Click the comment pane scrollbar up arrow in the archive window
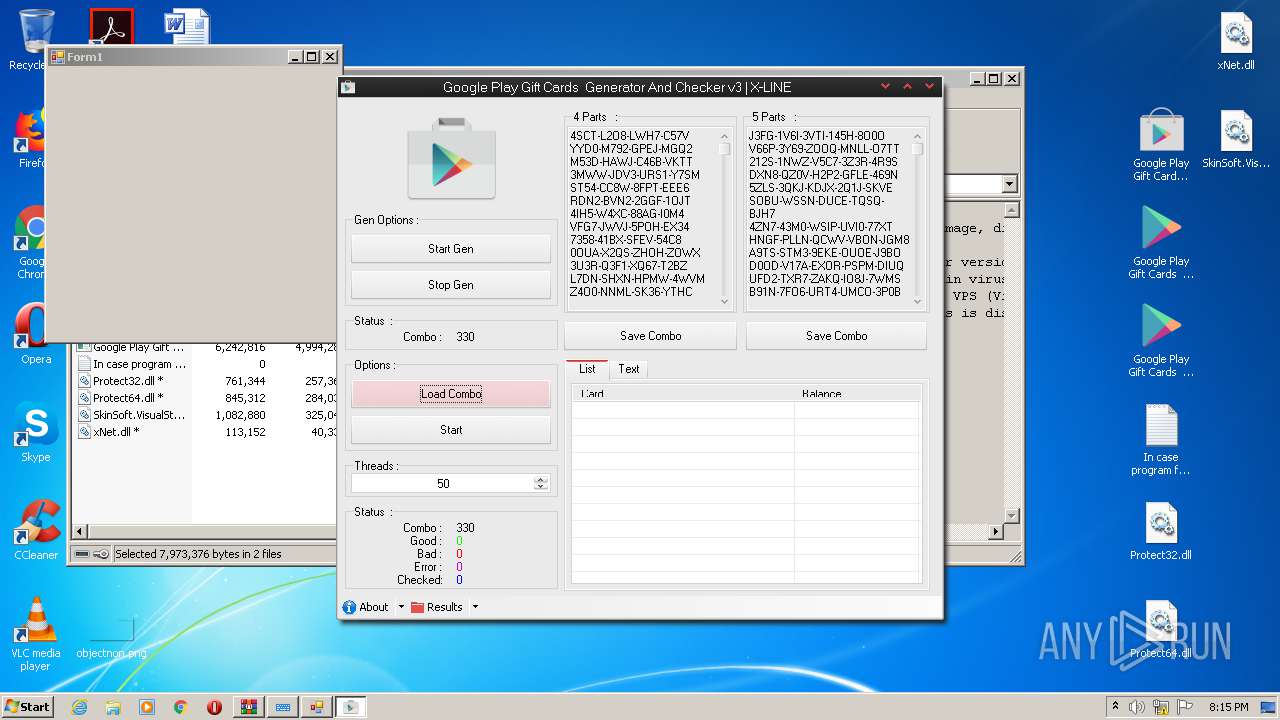 (1011, 210)
